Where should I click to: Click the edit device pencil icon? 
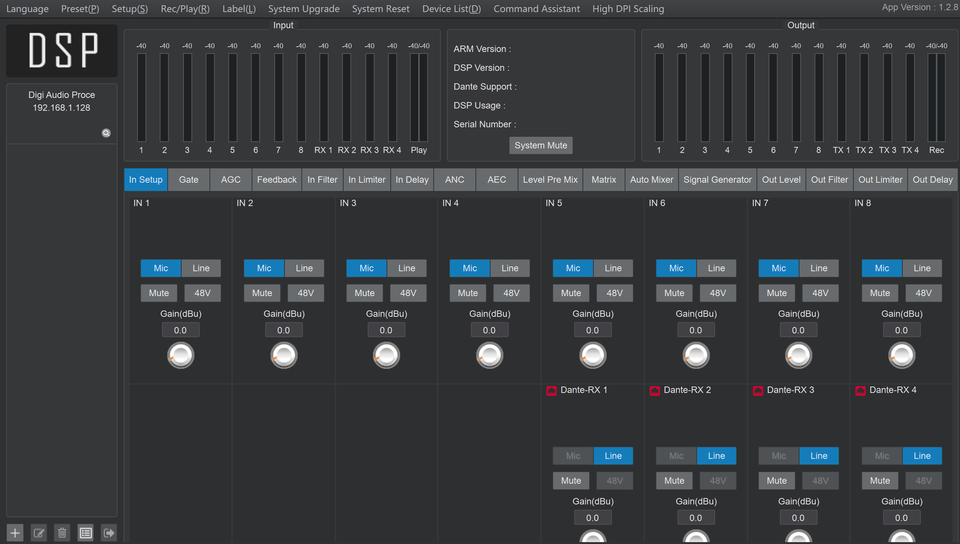[39, 533]
